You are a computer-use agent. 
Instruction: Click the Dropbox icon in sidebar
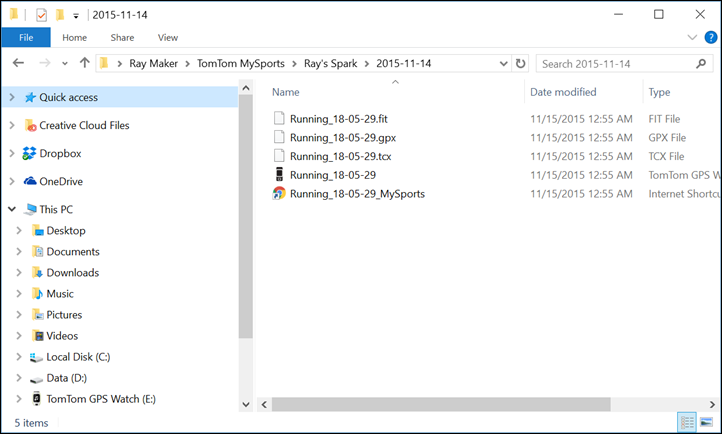[29, 153]
